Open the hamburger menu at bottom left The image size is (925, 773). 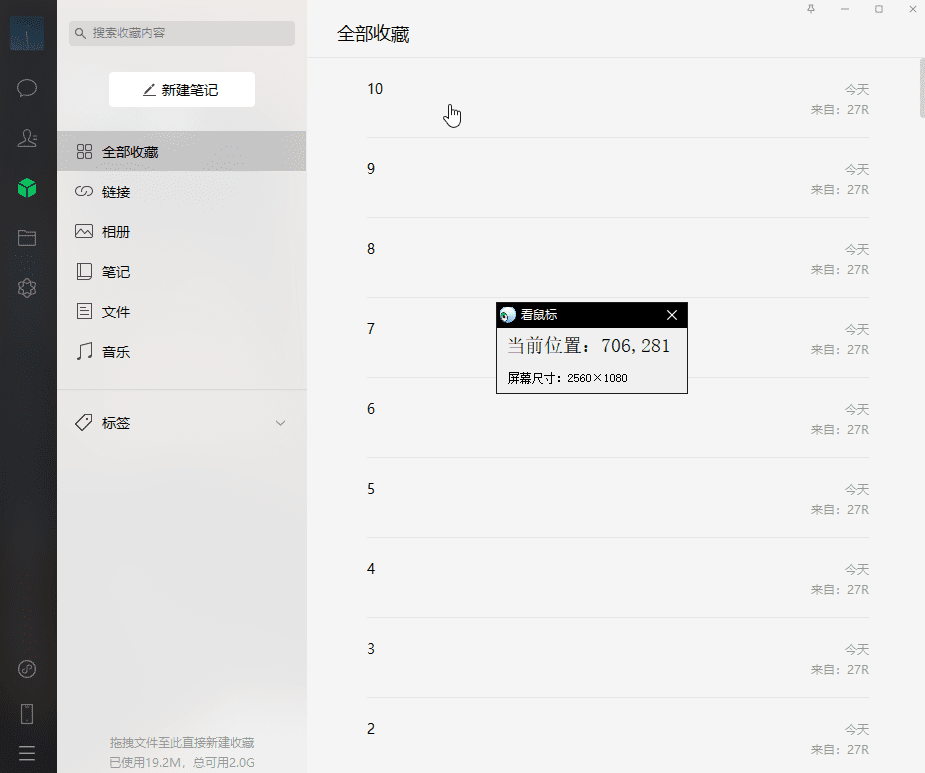point(27,753)
